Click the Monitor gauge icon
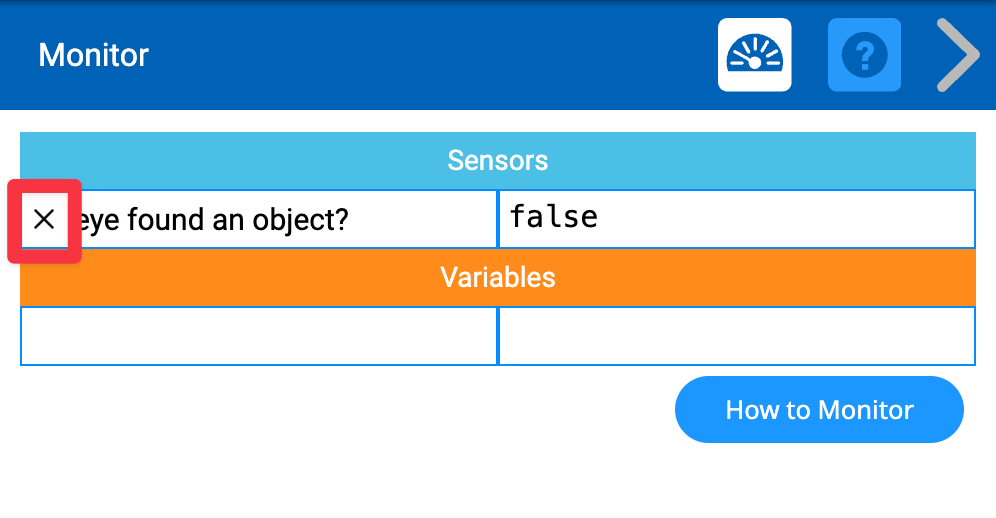The image size is (996, 518). click(x=754, y=55)
